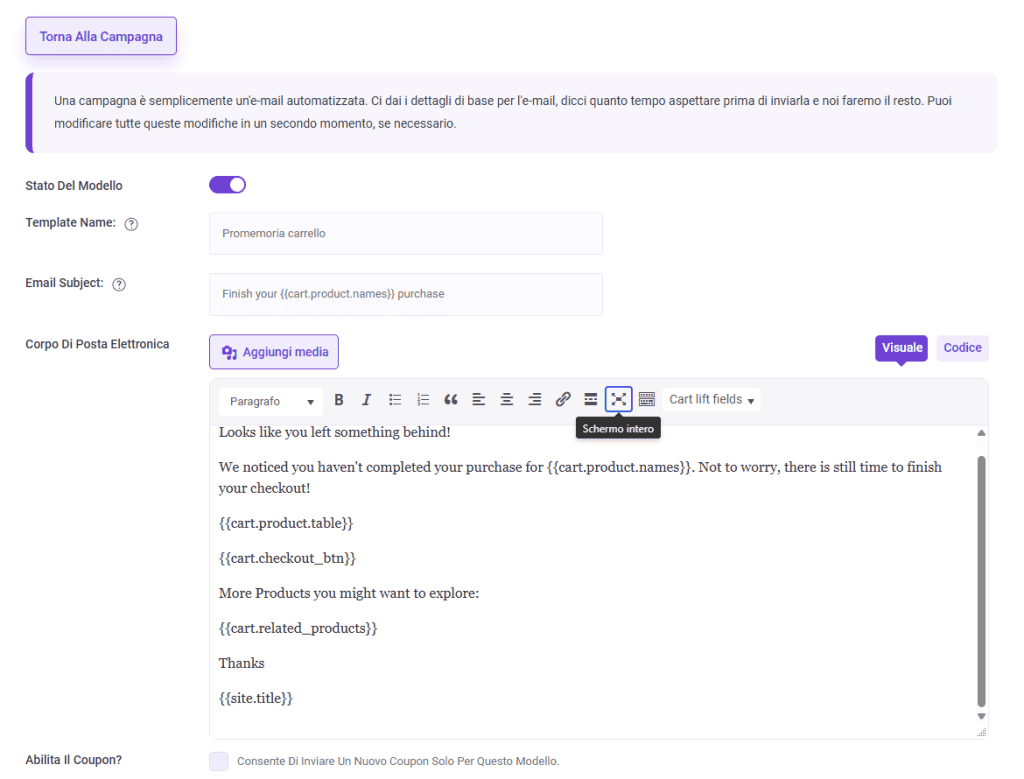Align text center

(x=507, y=400)
